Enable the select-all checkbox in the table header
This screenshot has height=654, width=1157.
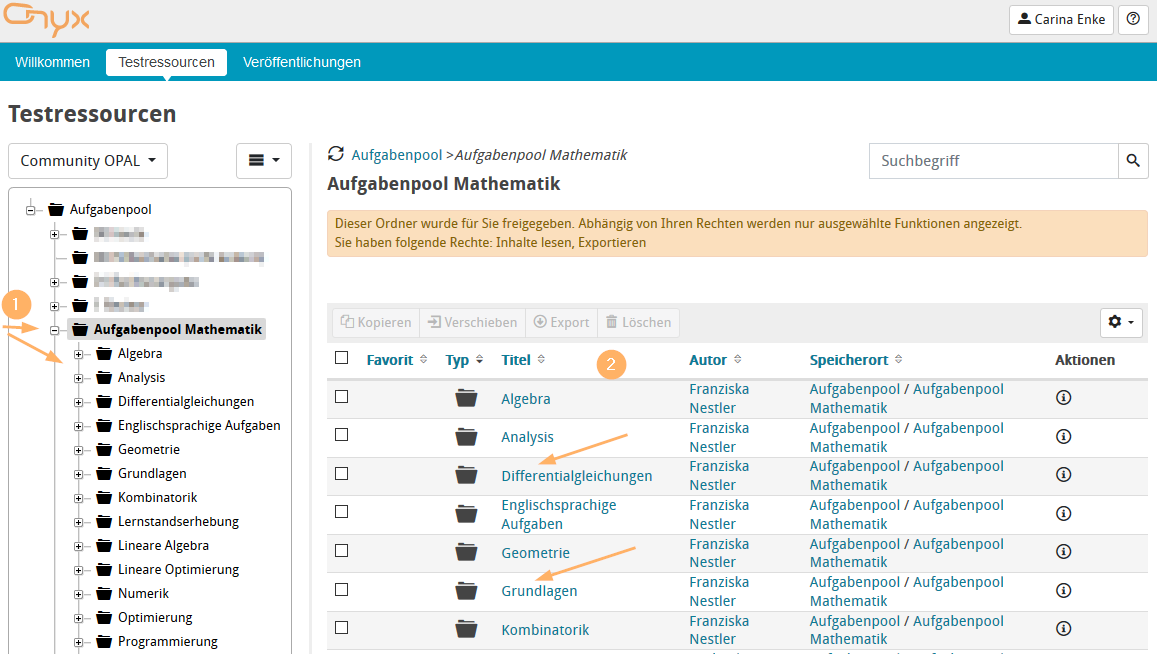point(341,356)
